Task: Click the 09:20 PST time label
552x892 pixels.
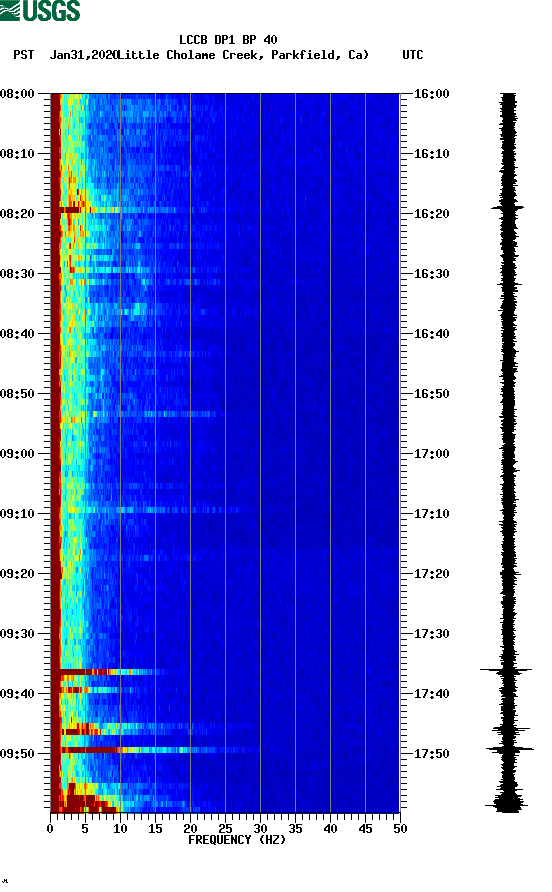Action: pos(17,574)
